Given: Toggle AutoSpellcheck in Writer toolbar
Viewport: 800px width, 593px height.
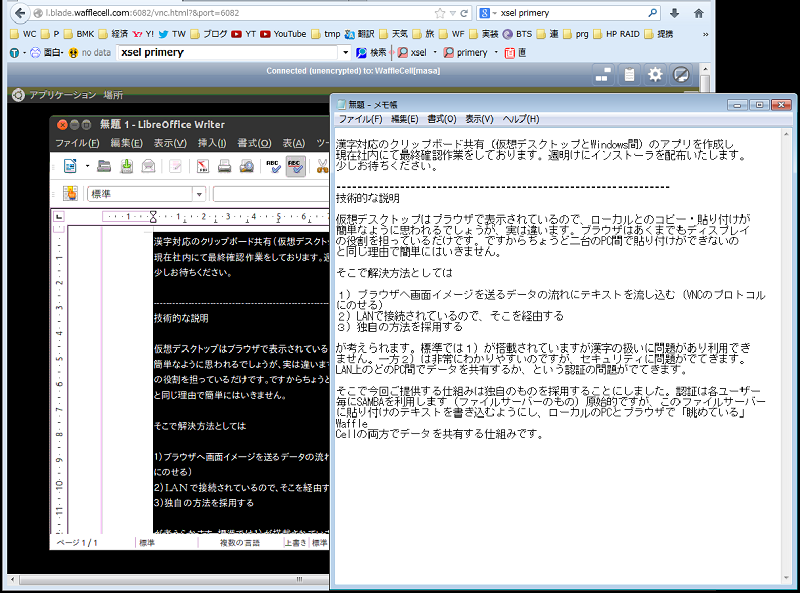Looking at the screenshot, I should [295, 166].
